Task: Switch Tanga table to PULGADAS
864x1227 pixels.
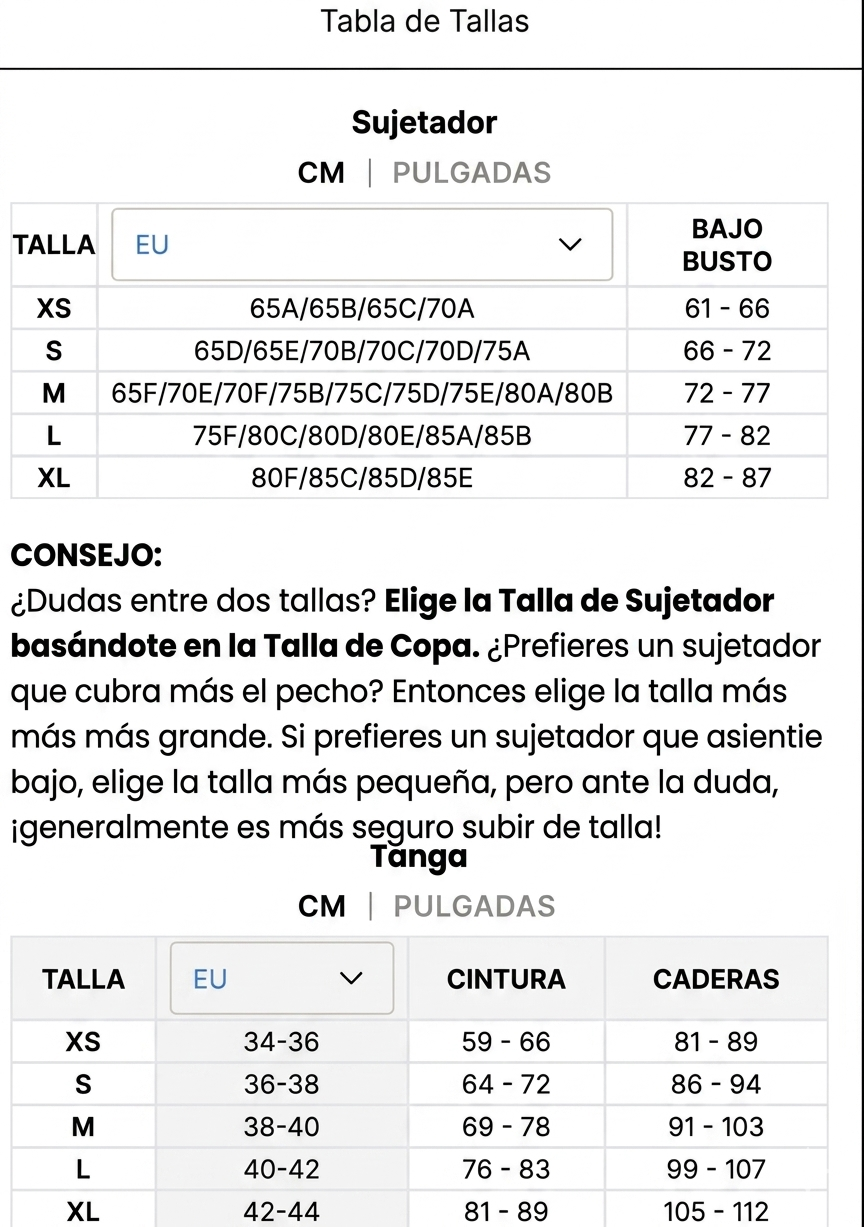Action: coord(474,907)
